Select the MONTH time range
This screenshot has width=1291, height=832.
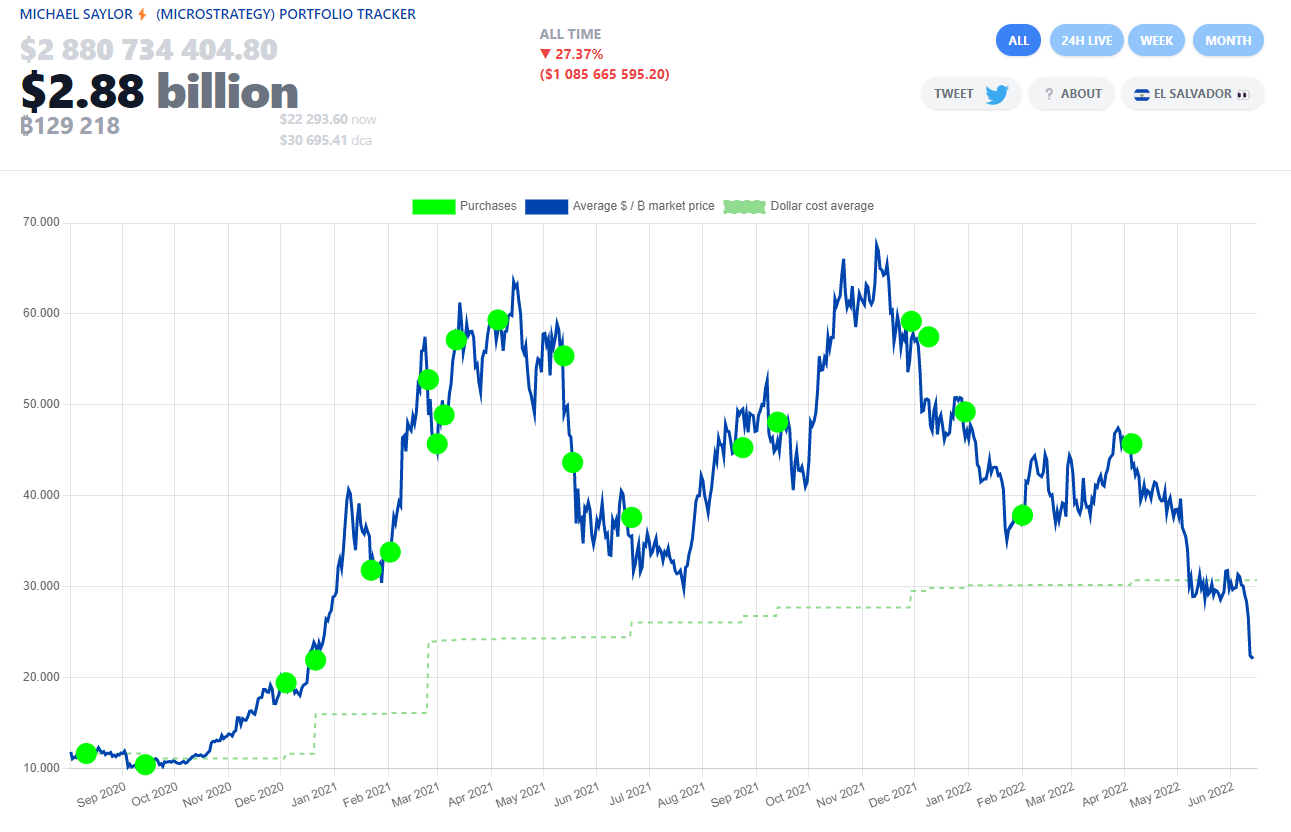click(1228, 41)
